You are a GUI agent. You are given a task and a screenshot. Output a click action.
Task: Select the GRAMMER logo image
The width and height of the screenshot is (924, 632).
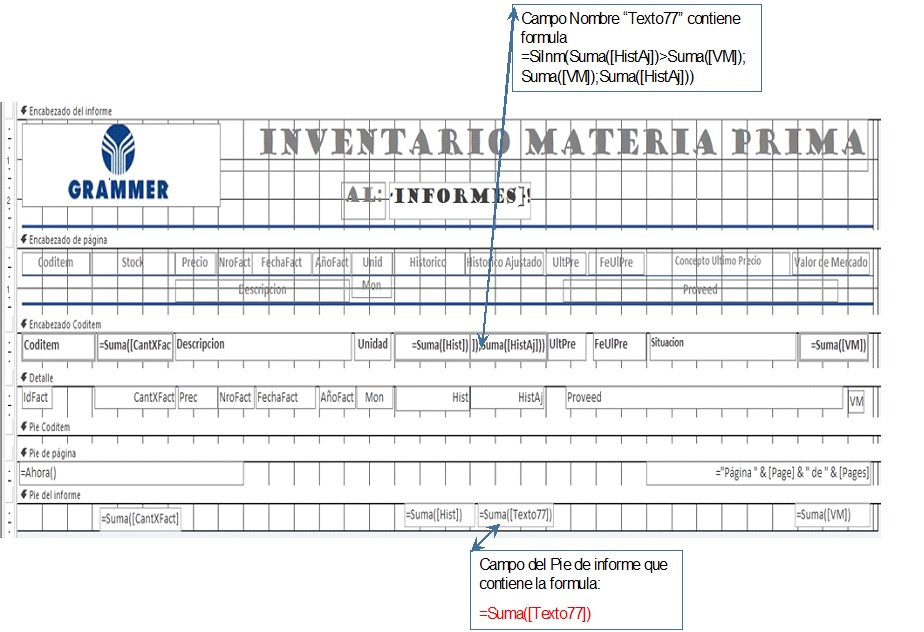(x=121, y=164)
